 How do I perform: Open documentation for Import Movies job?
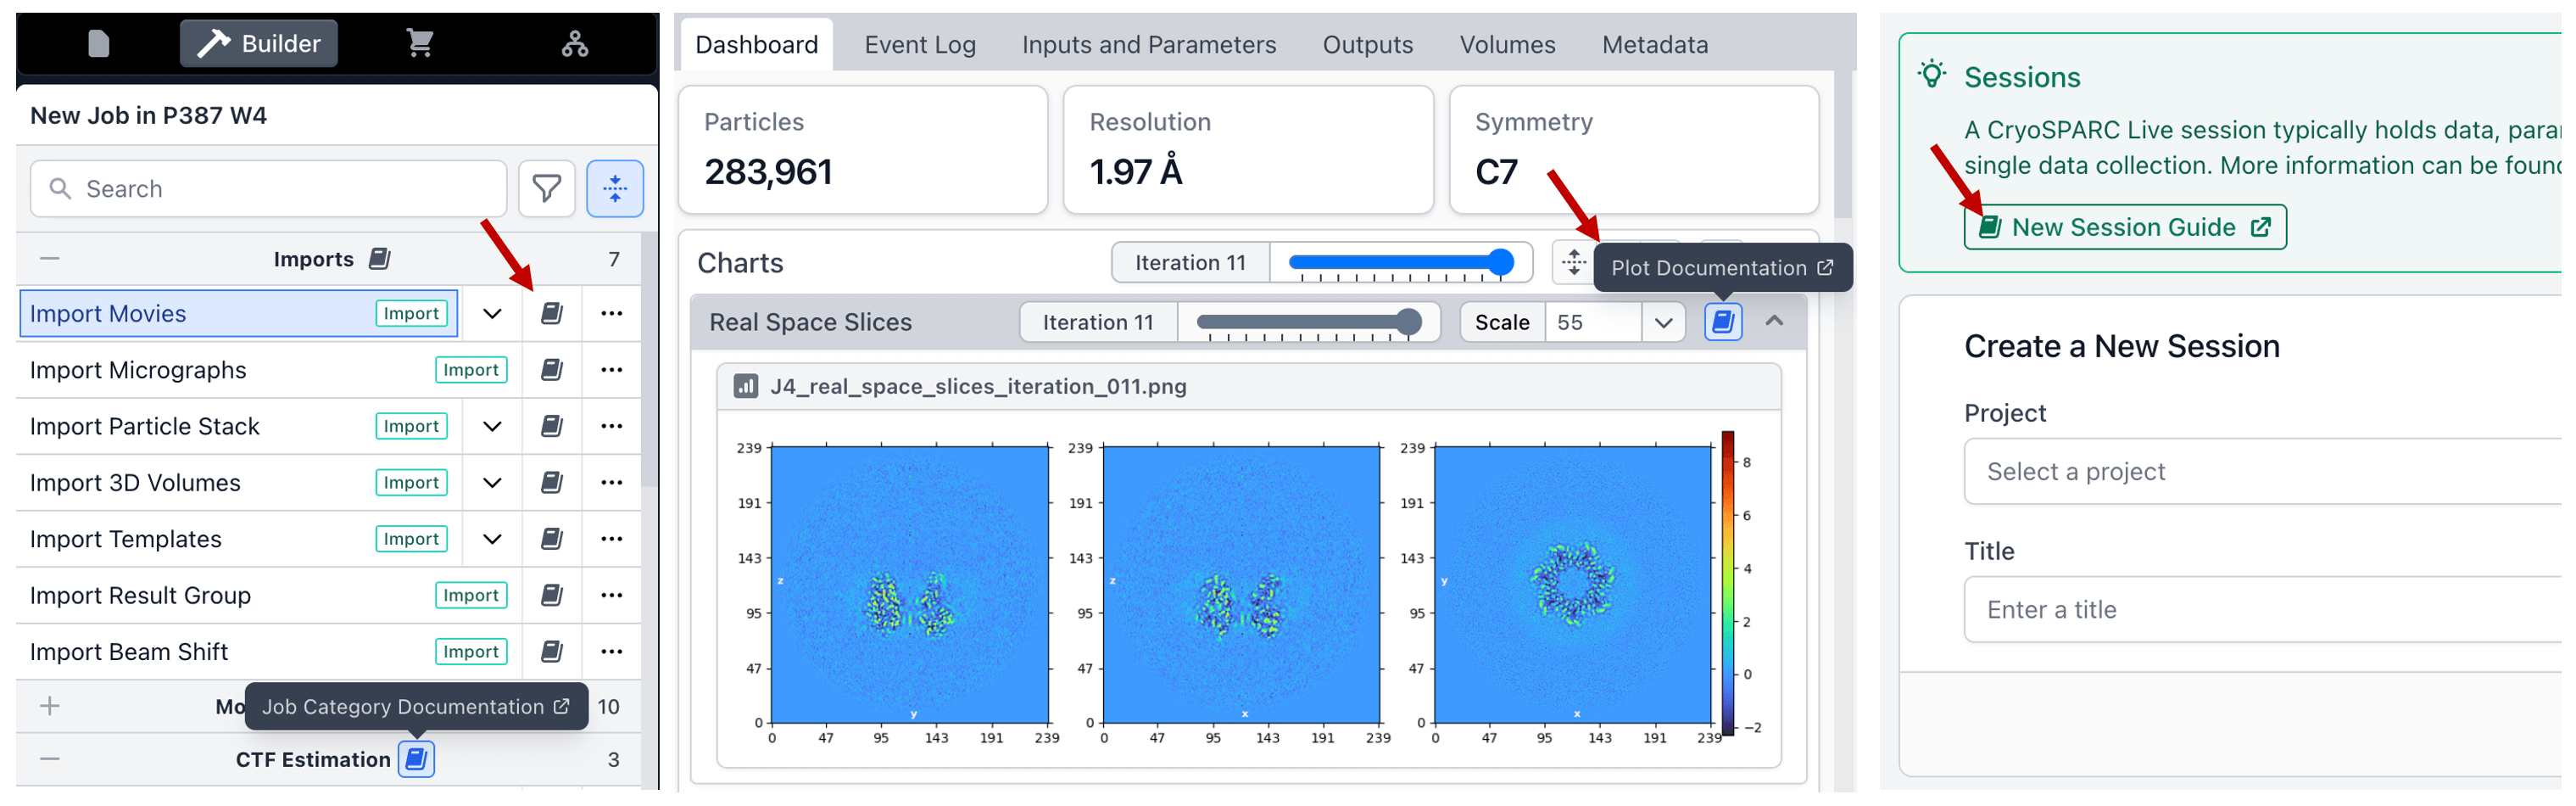point(551,313)
